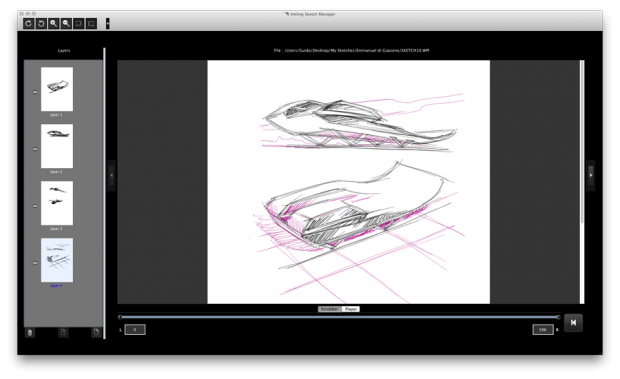Select the layer 3 thumbnail
This screenshot has height=379, width=620.
pos(57,203)
